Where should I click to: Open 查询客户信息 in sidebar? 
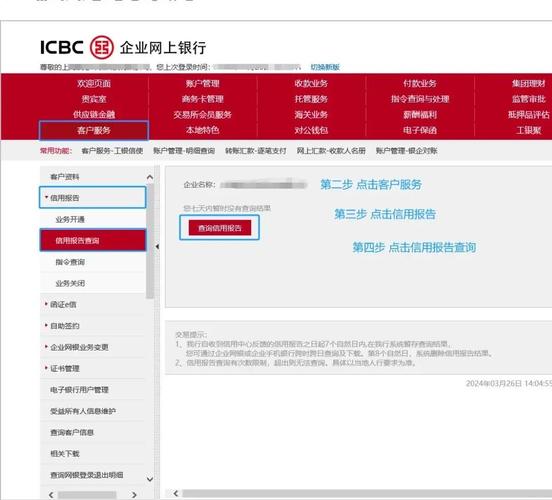(72, 432)
